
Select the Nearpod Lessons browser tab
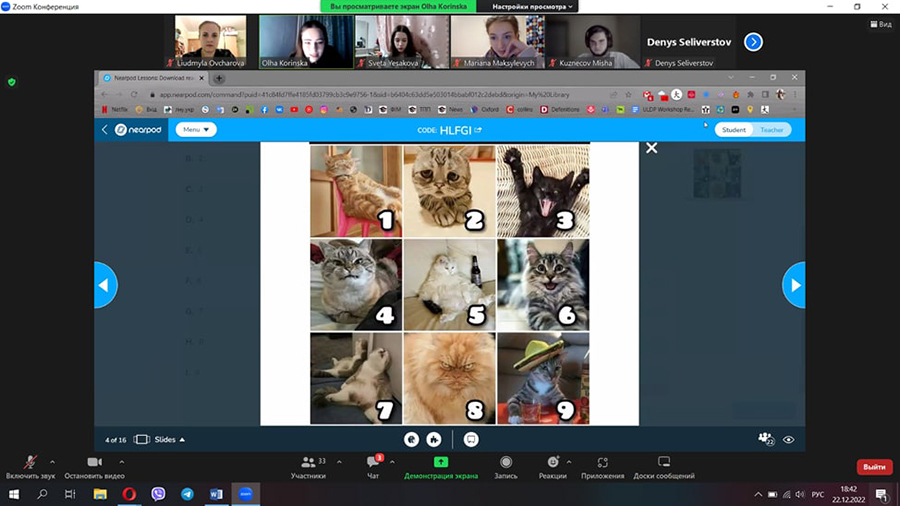pyautogui.click(x=153, y=78)
